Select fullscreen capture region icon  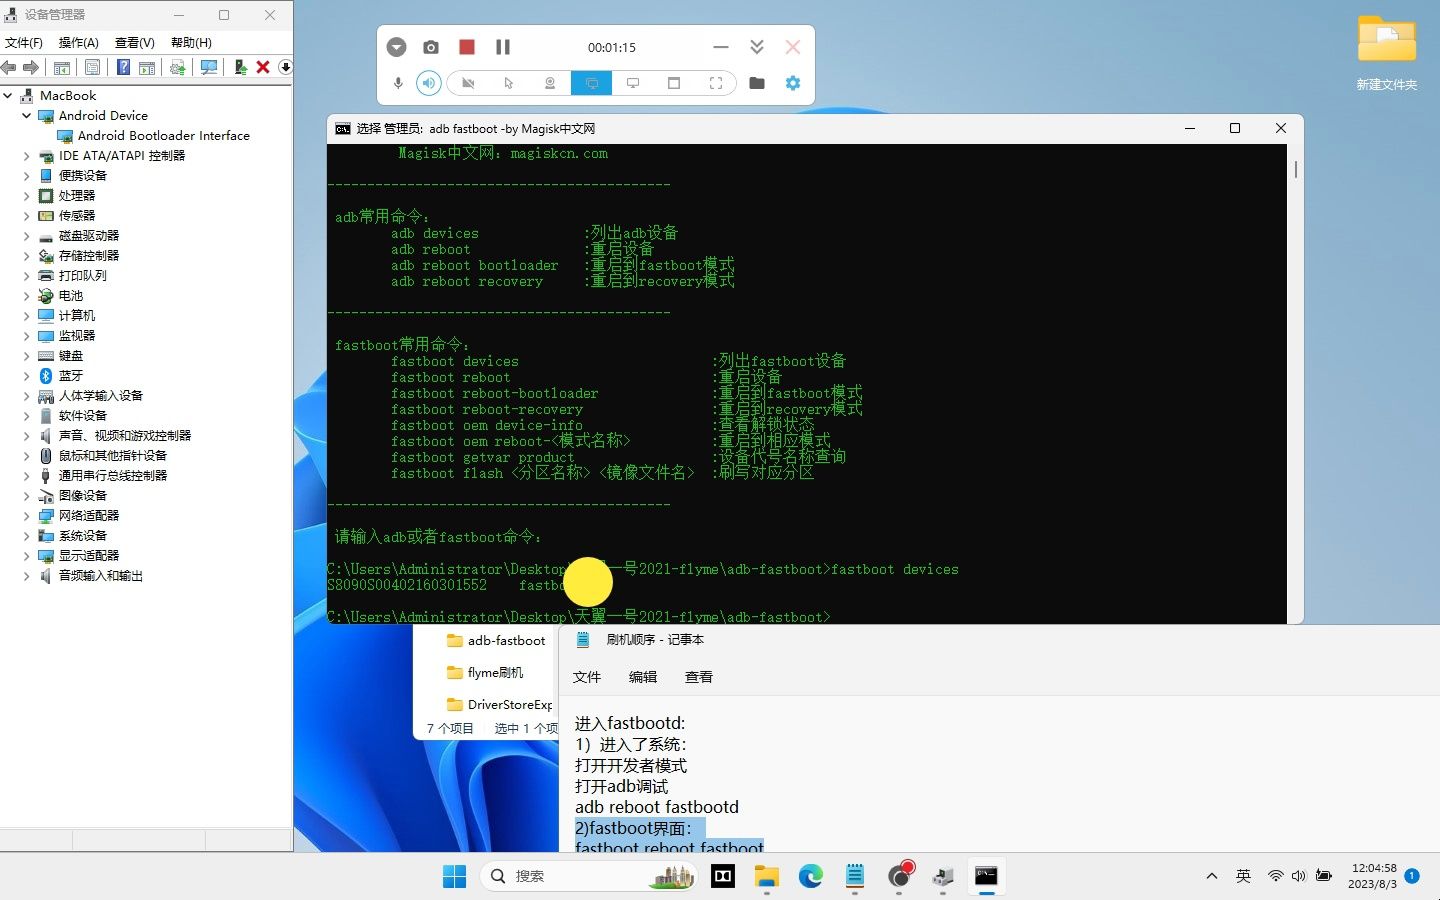pyautogui.click(x=716, y=83)
